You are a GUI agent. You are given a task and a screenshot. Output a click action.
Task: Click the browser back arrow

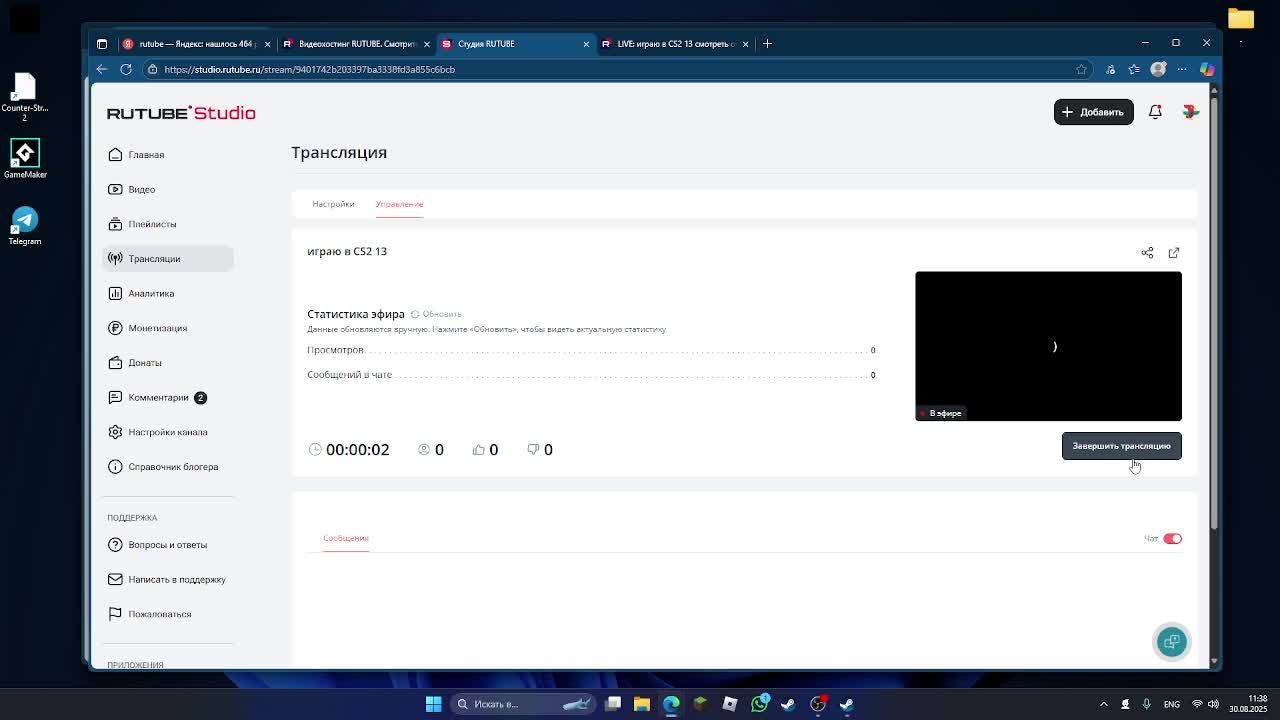102,69
